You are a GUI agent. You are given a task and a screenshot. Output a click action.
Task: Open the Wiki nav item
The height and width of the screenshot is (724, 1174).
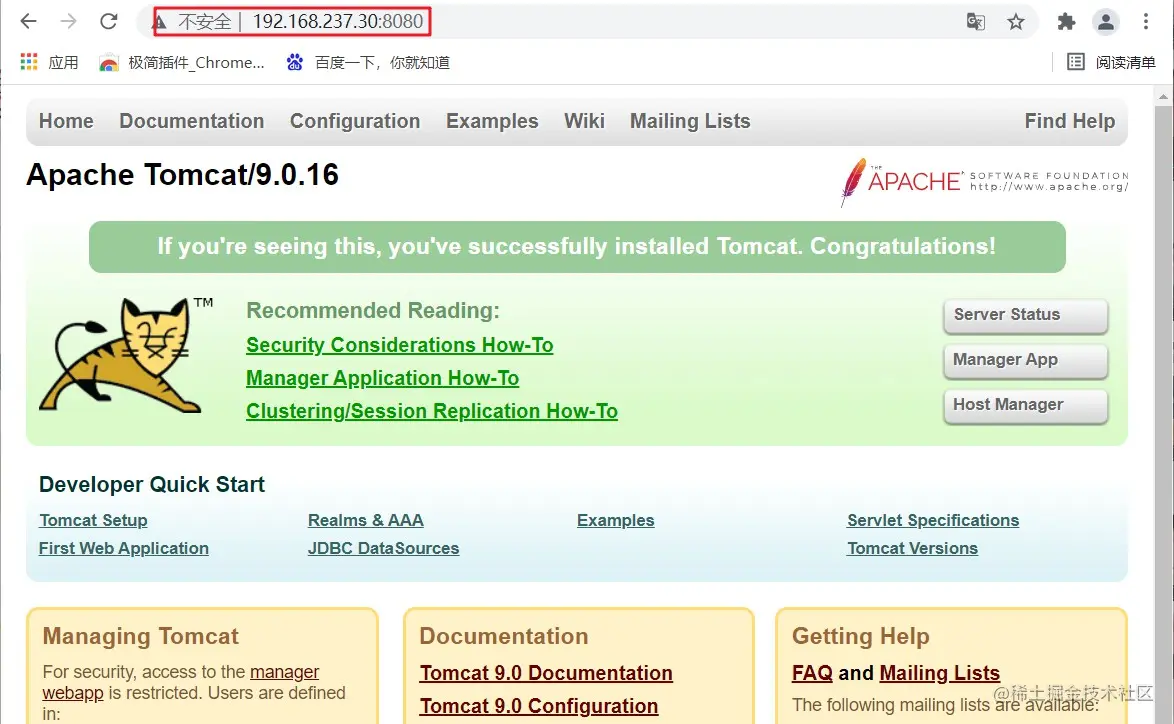click(584, 121)
